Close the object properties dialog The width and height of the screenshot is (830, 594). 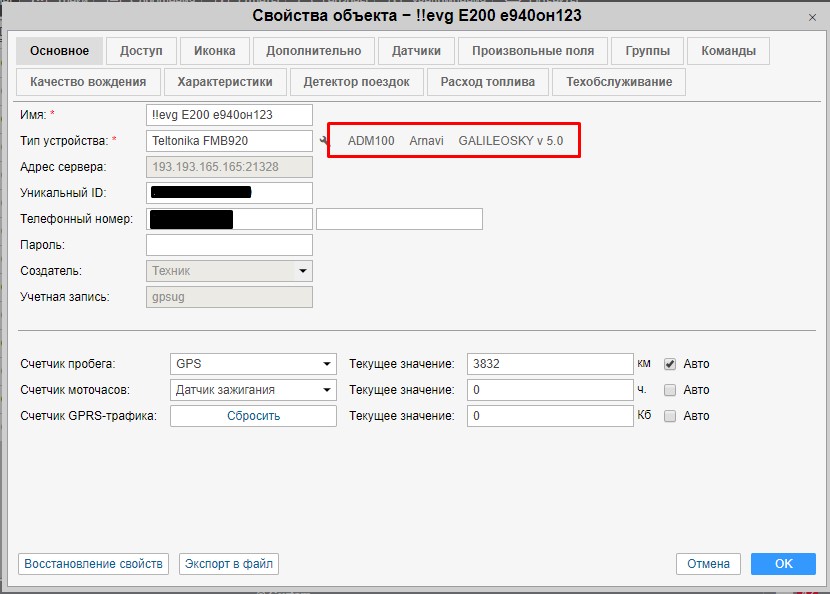[x=812, y=17]
